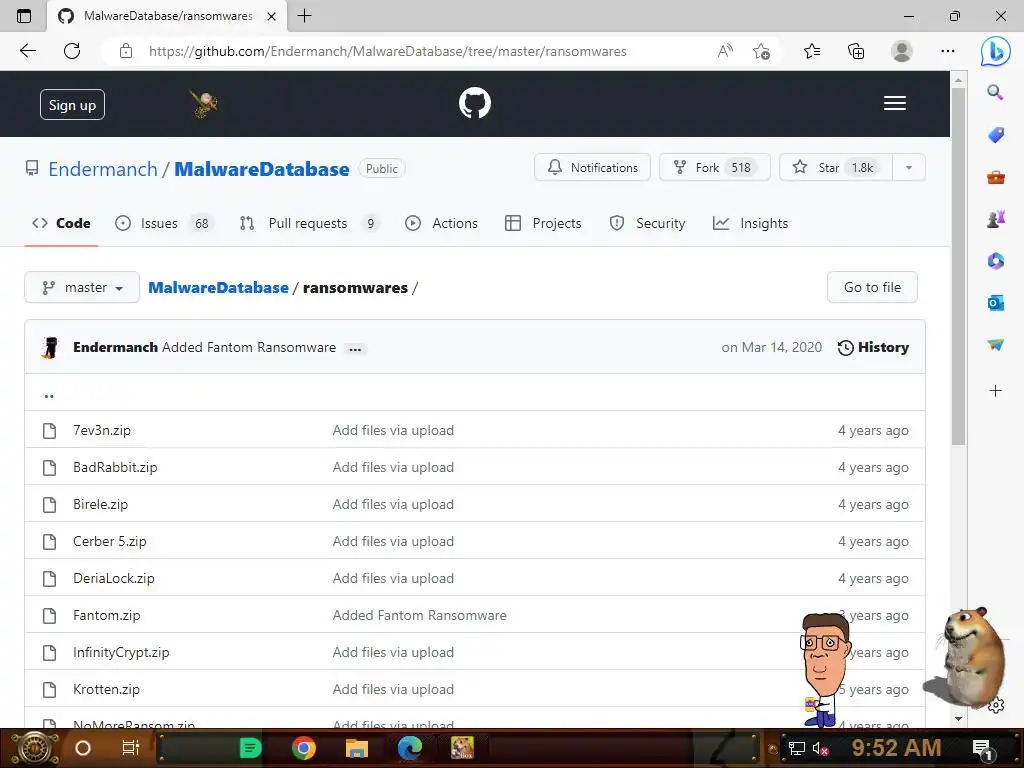Click the Notifications button
Image resolution: width=1024 pixels, height=768 pixels.
592,167
